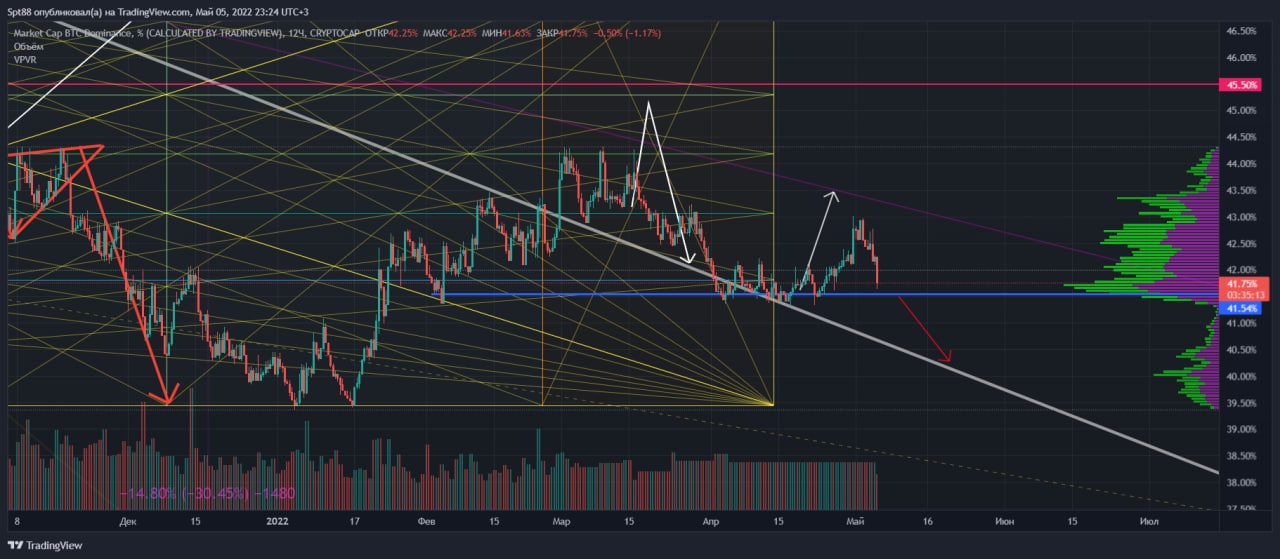Image resolution: width=1280 pixels, height=559 pixels.
Task: Click the red triangle pattern's right tip
Action: 102,148
